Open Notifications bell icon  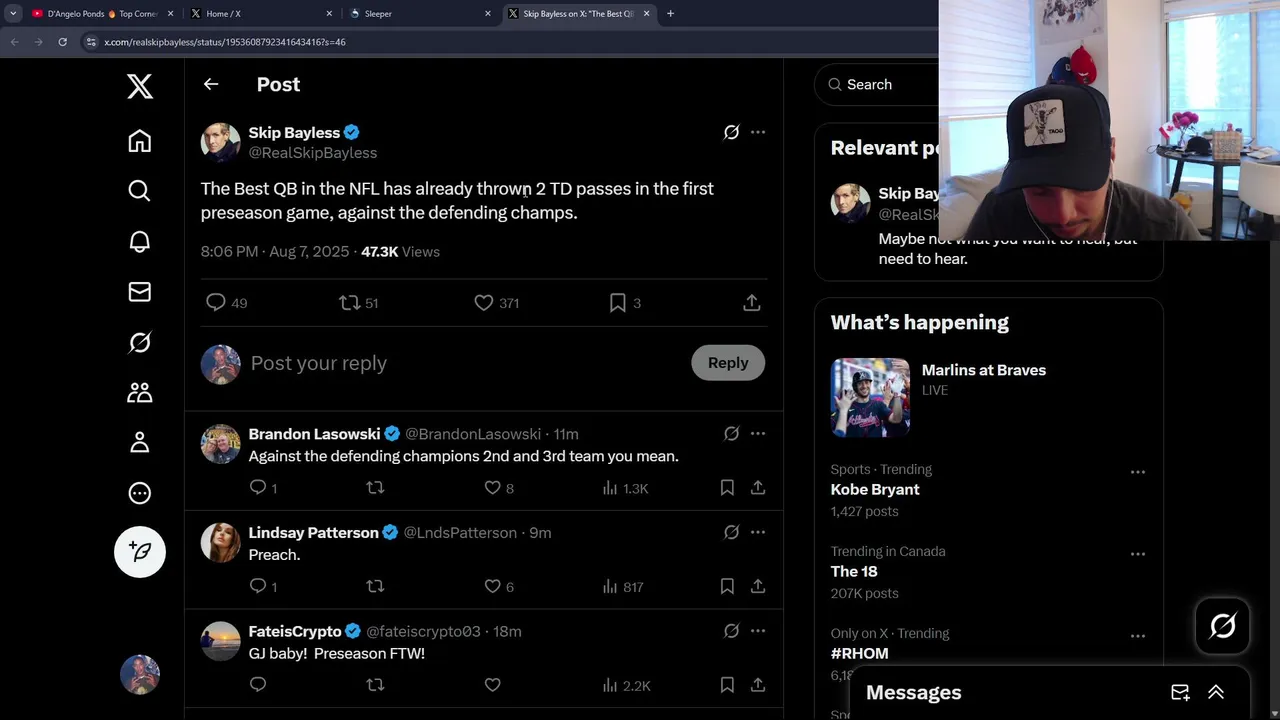140,241
